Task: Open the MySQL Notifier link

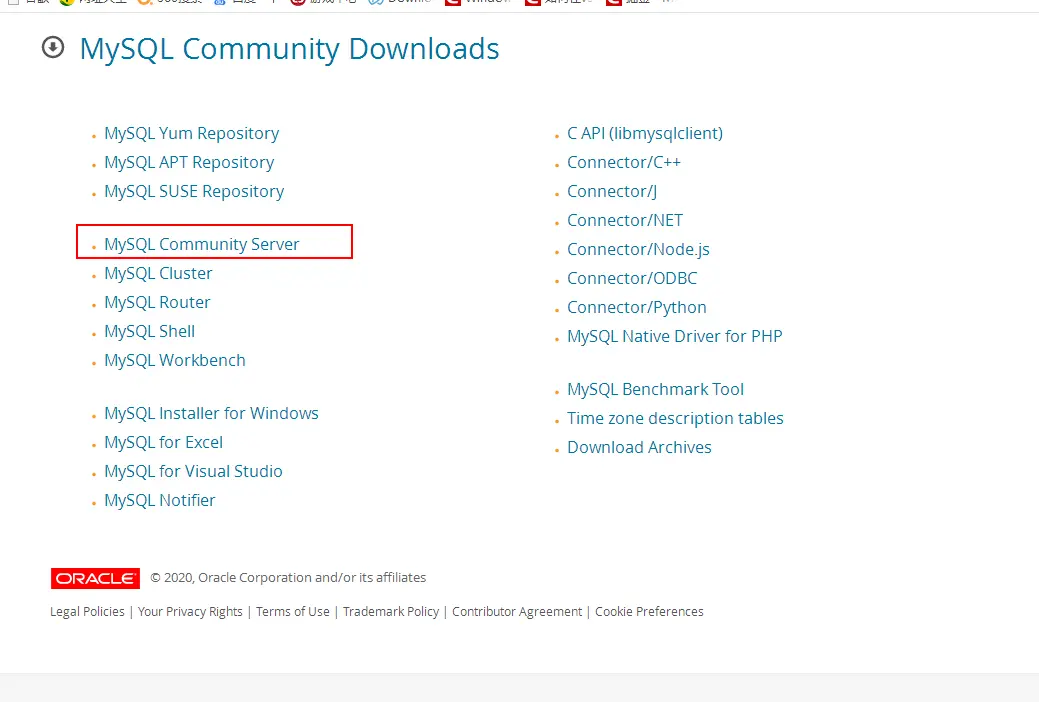Action: click(160, 500)
